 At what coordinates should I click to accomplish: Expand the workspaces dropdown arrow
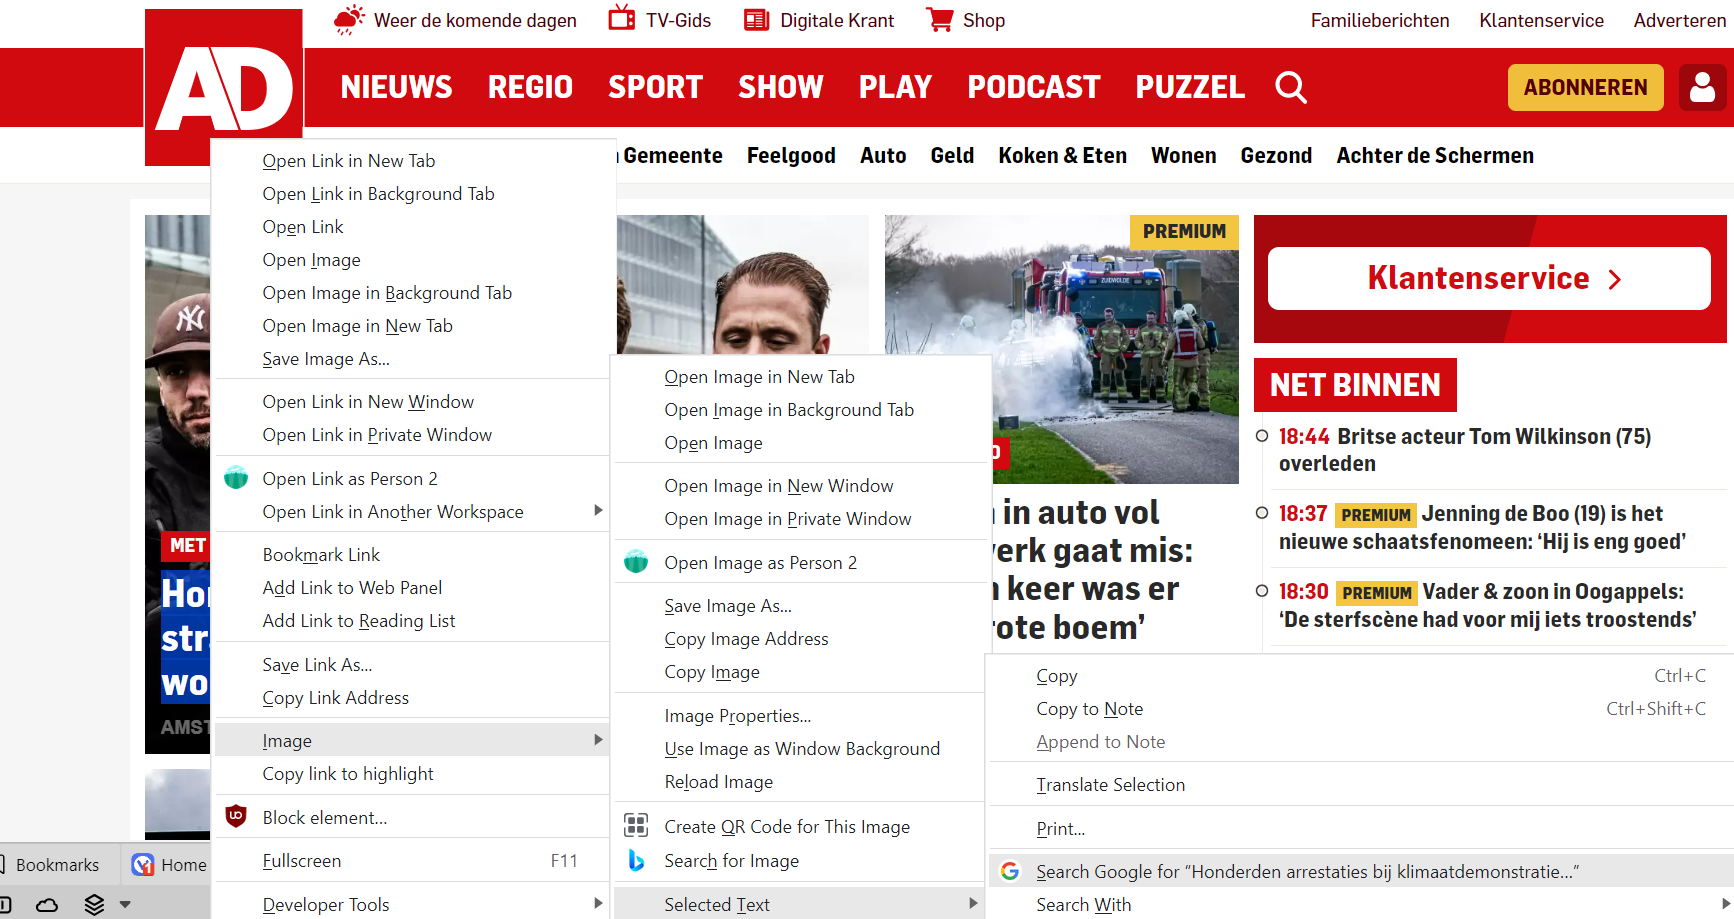(125, 905)
